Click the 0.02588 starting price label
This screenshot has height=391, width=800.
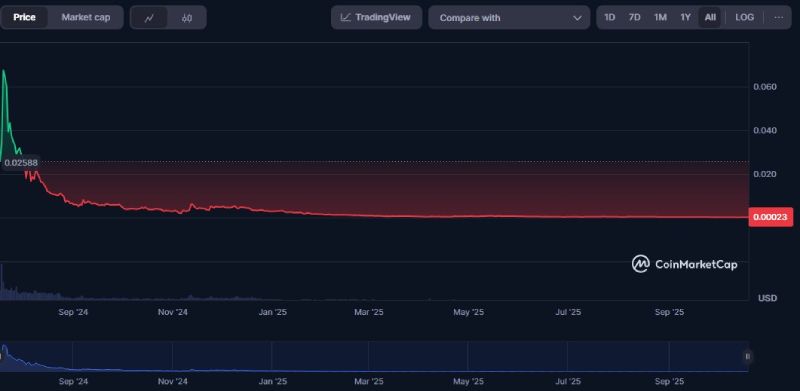pos(20,163)
